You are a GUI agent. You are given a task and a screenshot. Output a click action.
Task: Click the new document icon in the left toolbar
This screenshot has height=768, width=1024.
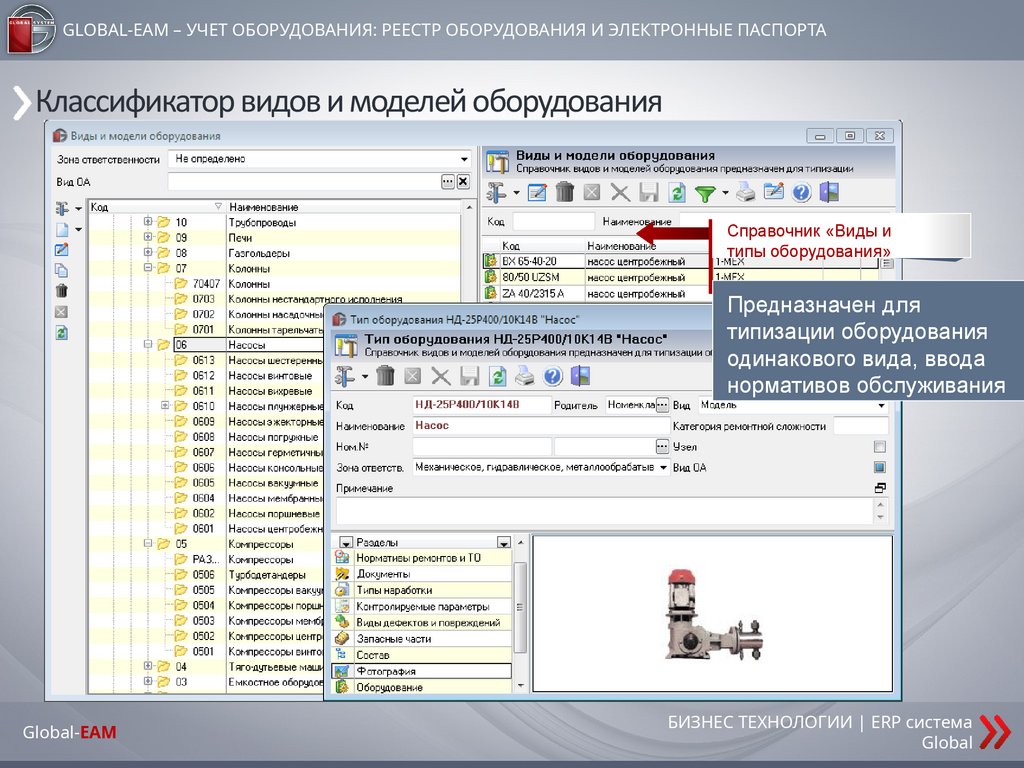coord(62,229)
